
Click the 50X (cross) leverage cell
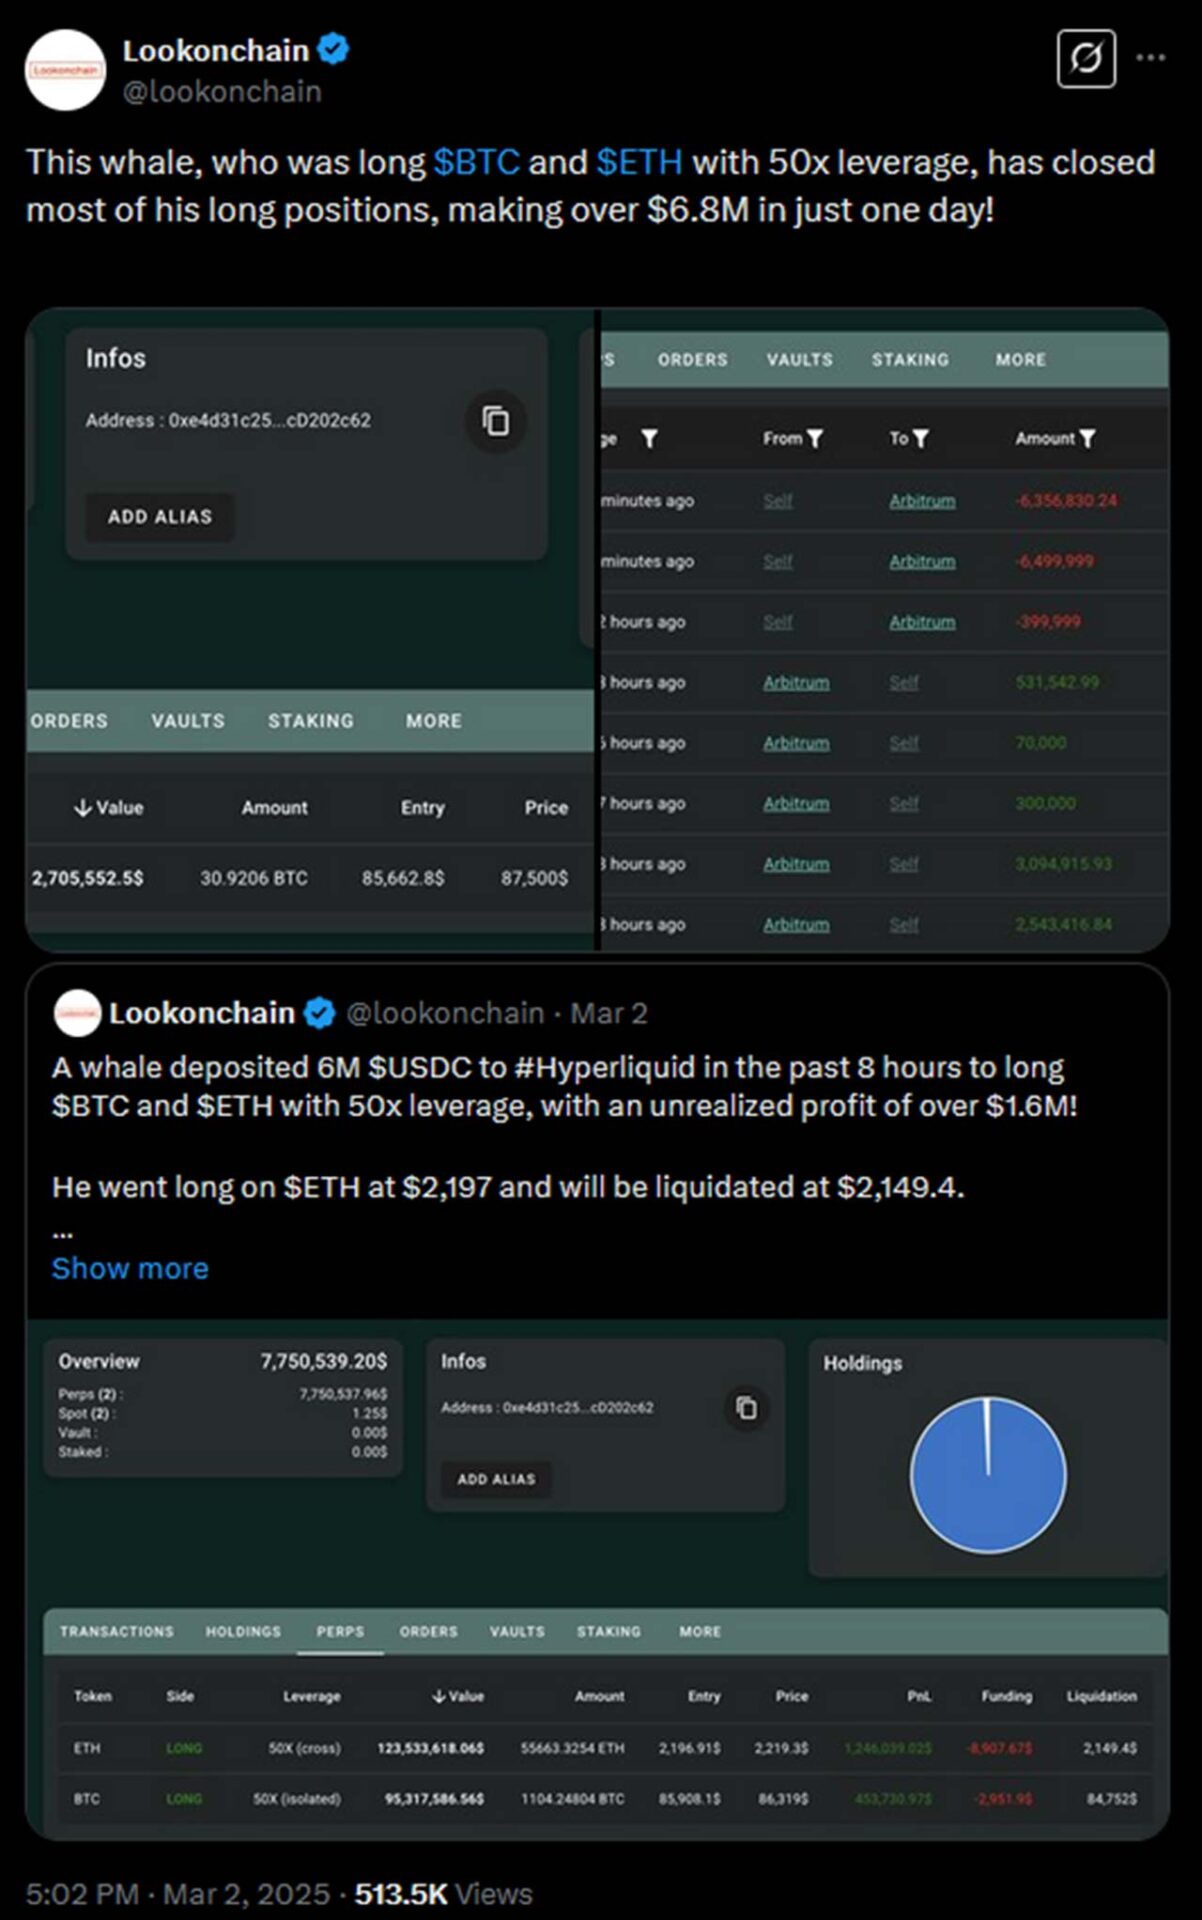tap(304, 1748)
